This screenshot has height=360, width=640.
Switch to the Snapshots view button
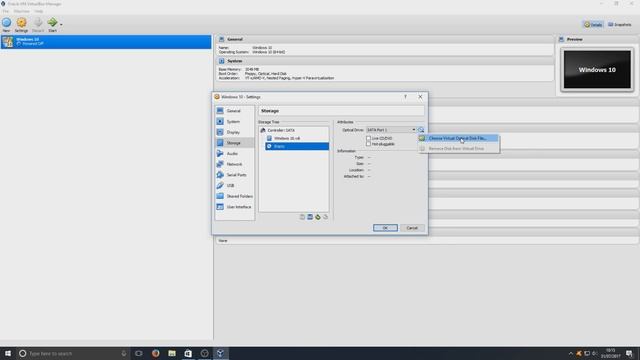click(620, 24)
